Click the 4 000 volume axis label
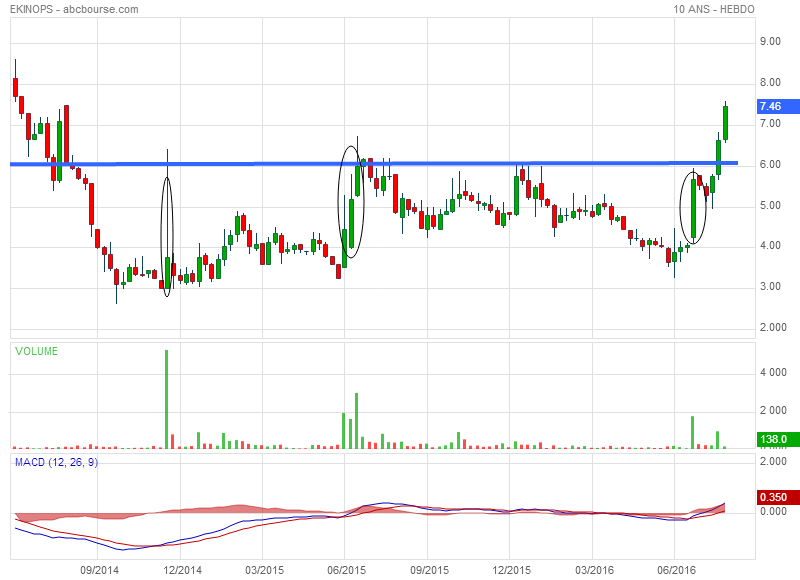This screenshot has width=800, height=580. [773, 372]
